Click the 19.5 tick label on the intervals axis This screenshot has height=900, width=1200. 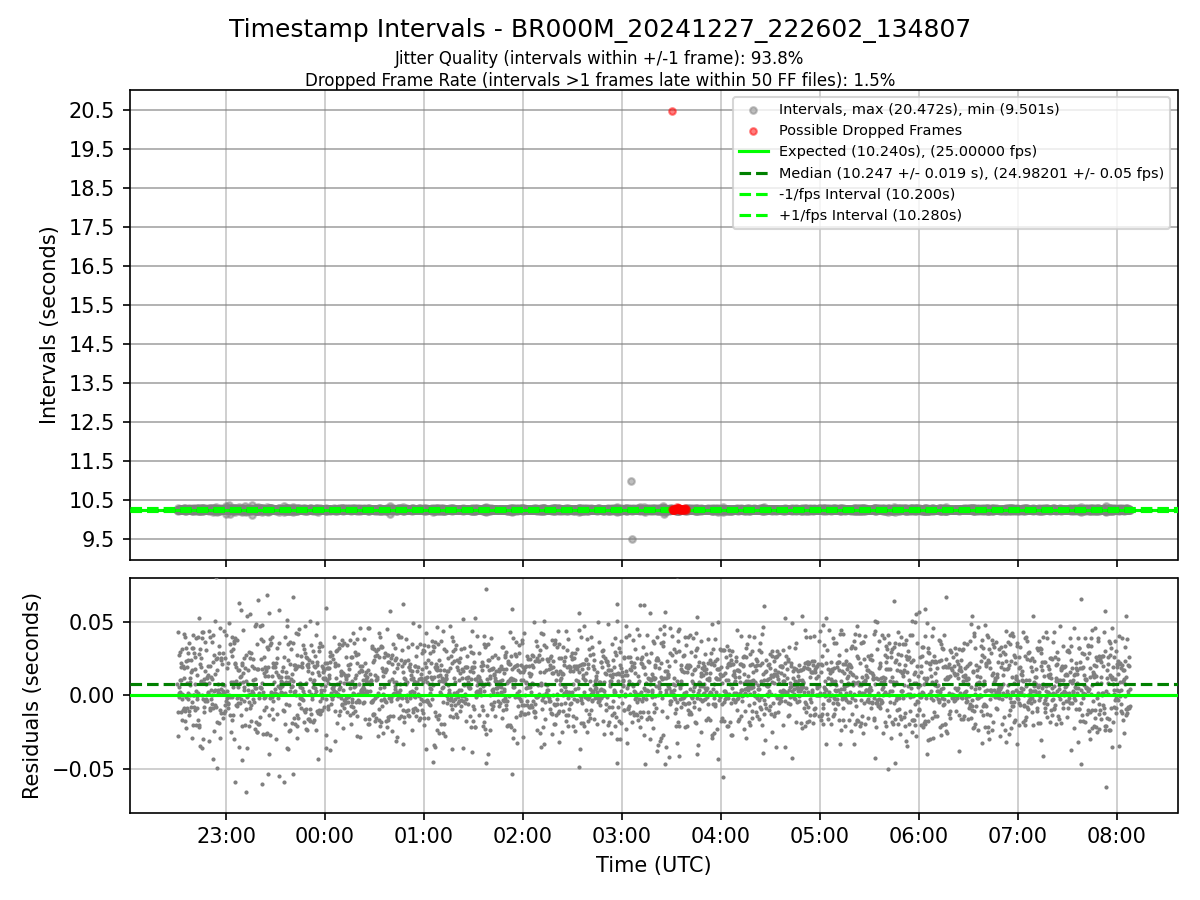(x=92, y=149)
